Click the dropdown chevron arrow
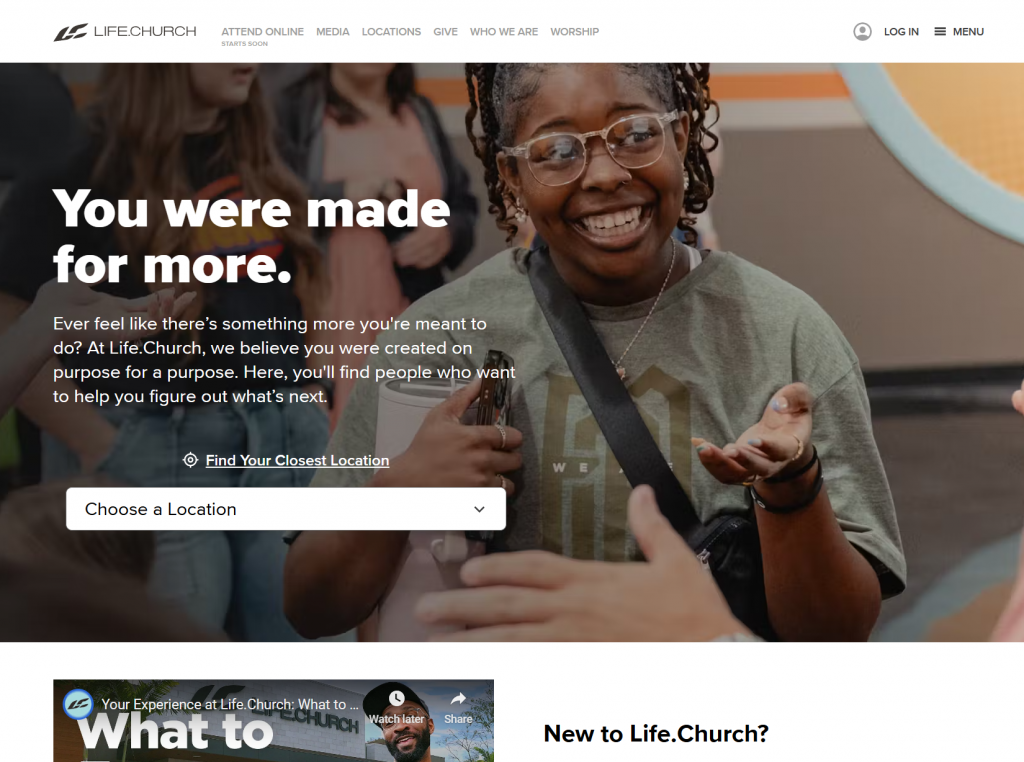 [x=479, y=509]
